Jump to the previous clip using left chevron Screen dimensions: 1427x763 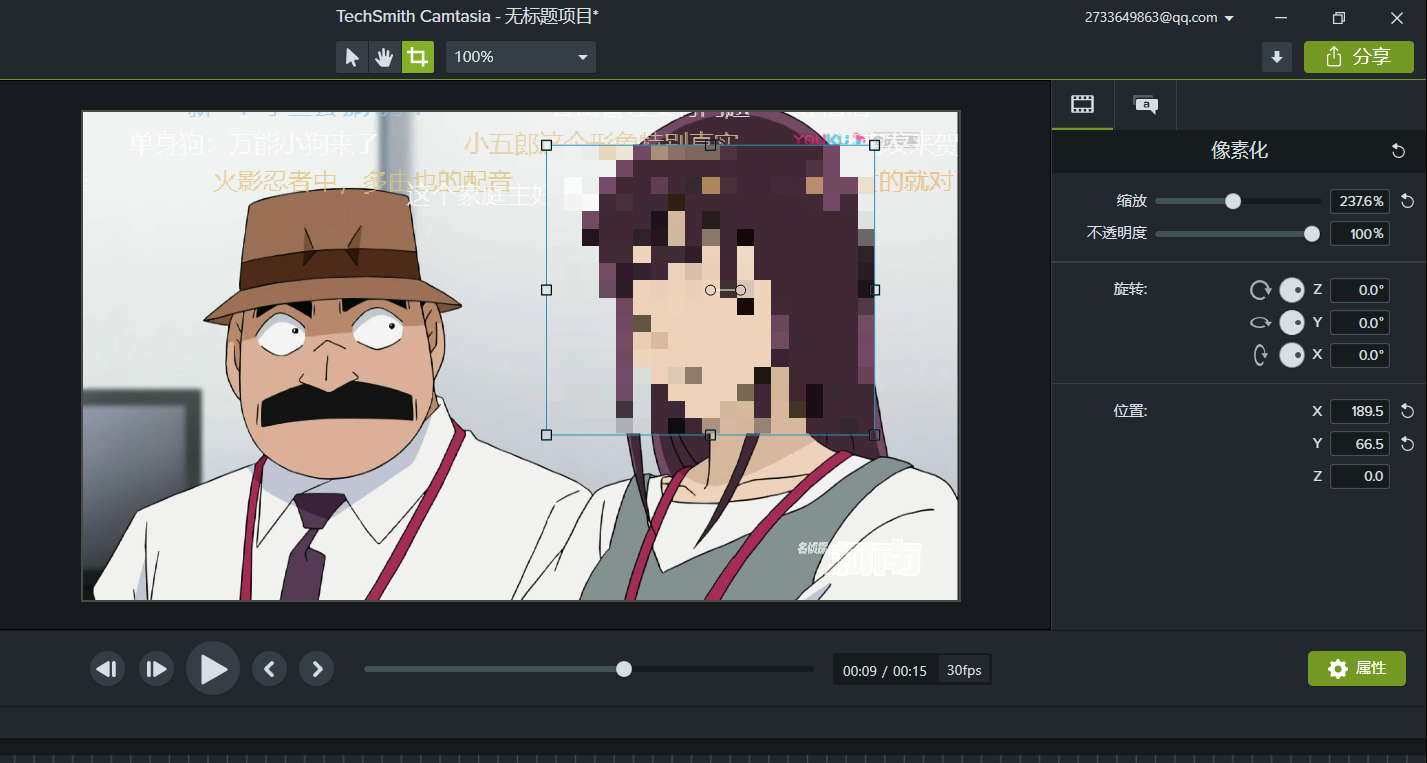[269, 669]
